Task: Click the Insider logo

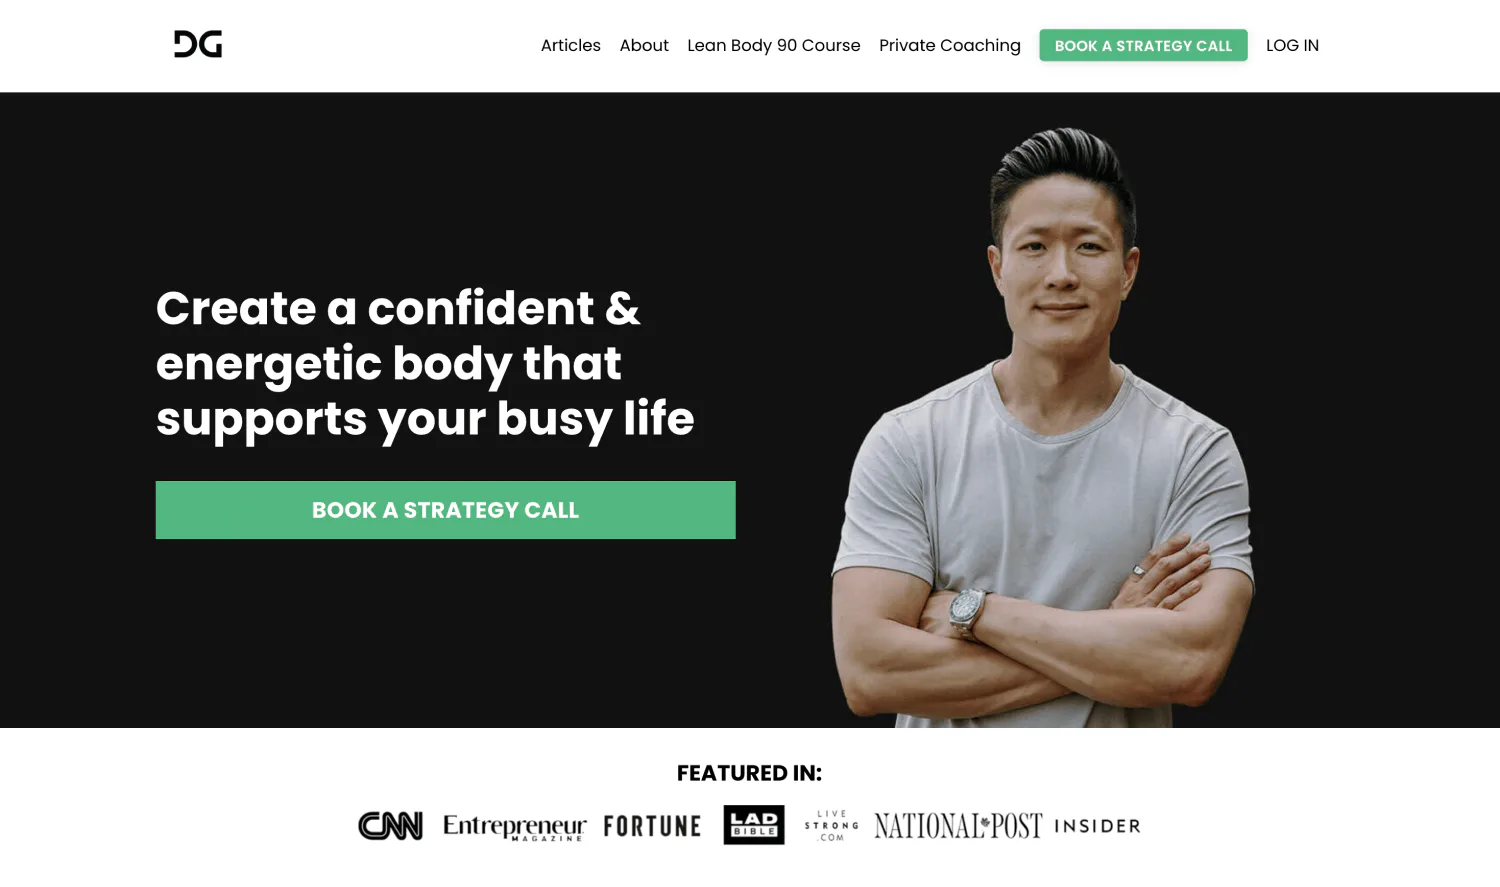Action: tap(1097, 826)
